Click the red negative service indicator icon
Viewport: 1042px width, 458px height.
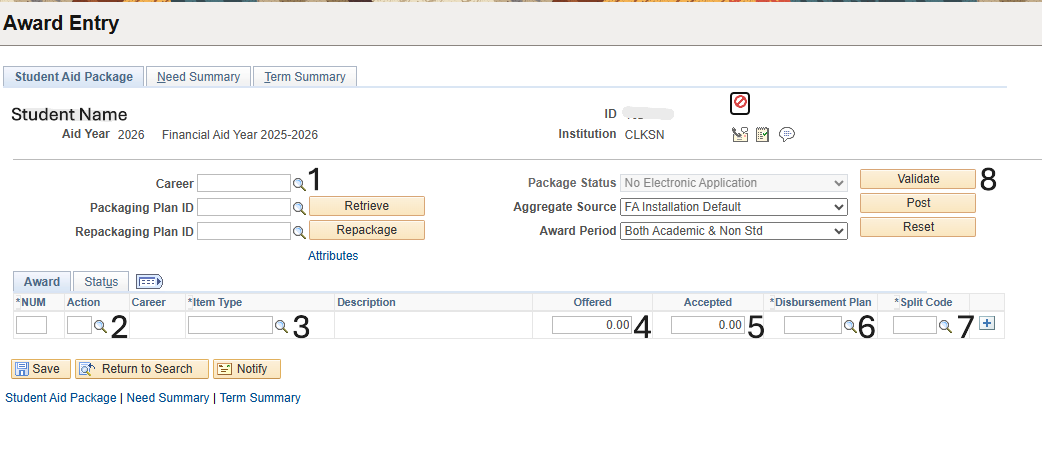click(x=740, y=102)
